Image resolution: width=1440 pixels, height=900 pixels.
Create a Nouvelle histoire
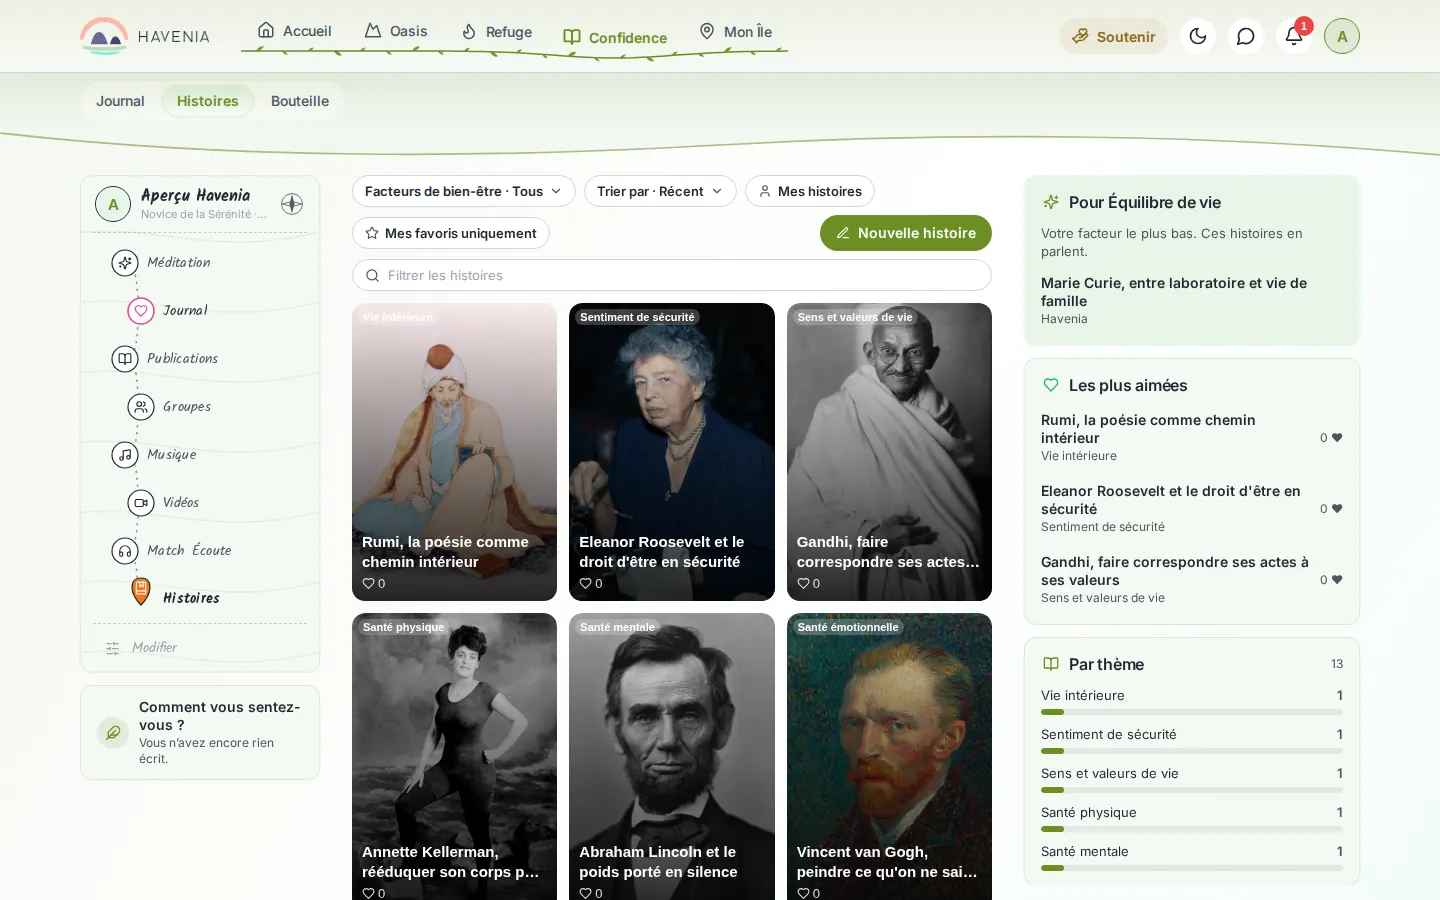click(906, 233)
